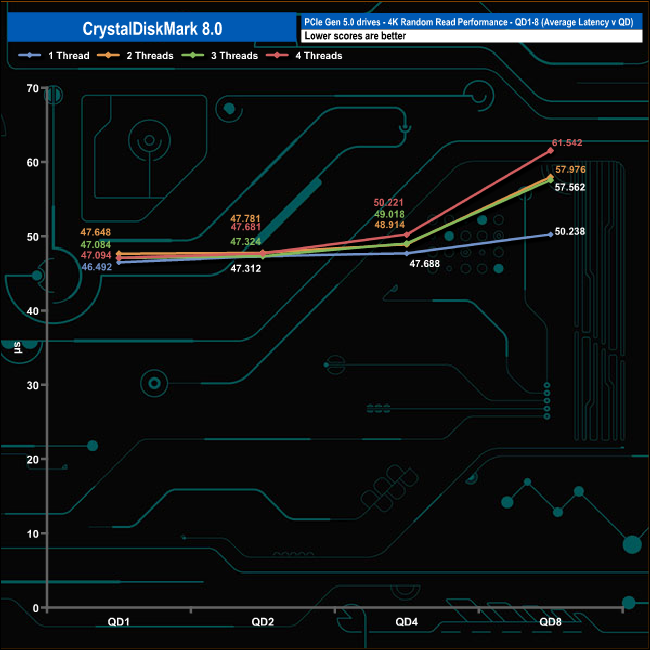This screenshot has height=650, width=650.
Task: Select the 47.681 data label
Action: [245, 227]
